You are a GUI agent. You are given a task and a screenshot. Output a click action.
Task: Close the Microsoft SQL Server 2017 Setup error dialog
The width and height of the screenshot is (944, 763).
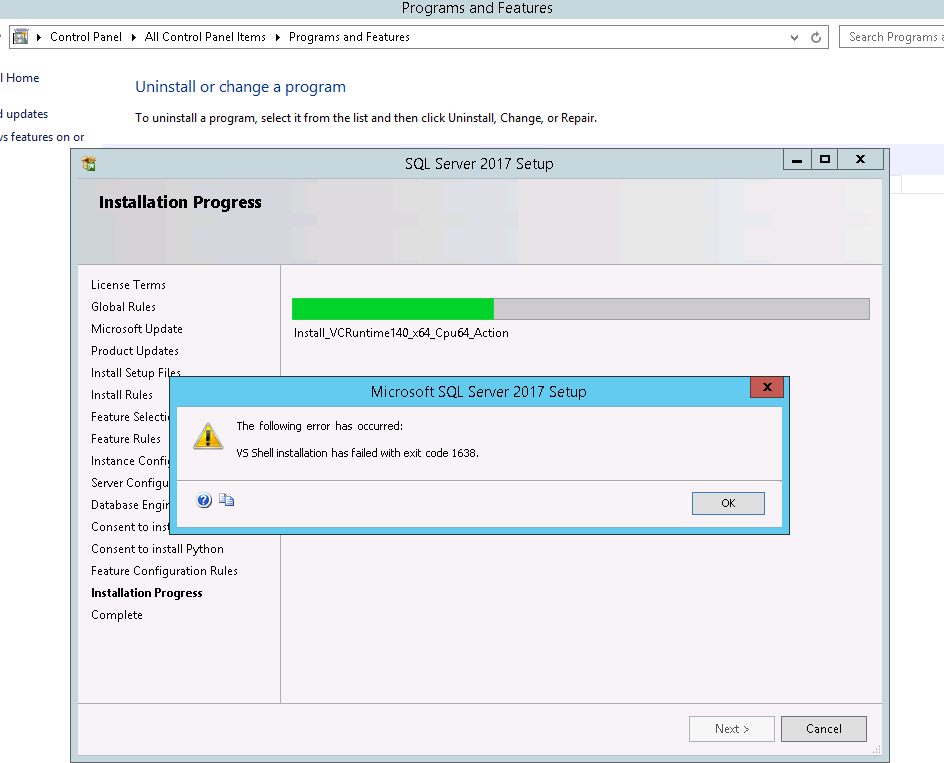767,387
